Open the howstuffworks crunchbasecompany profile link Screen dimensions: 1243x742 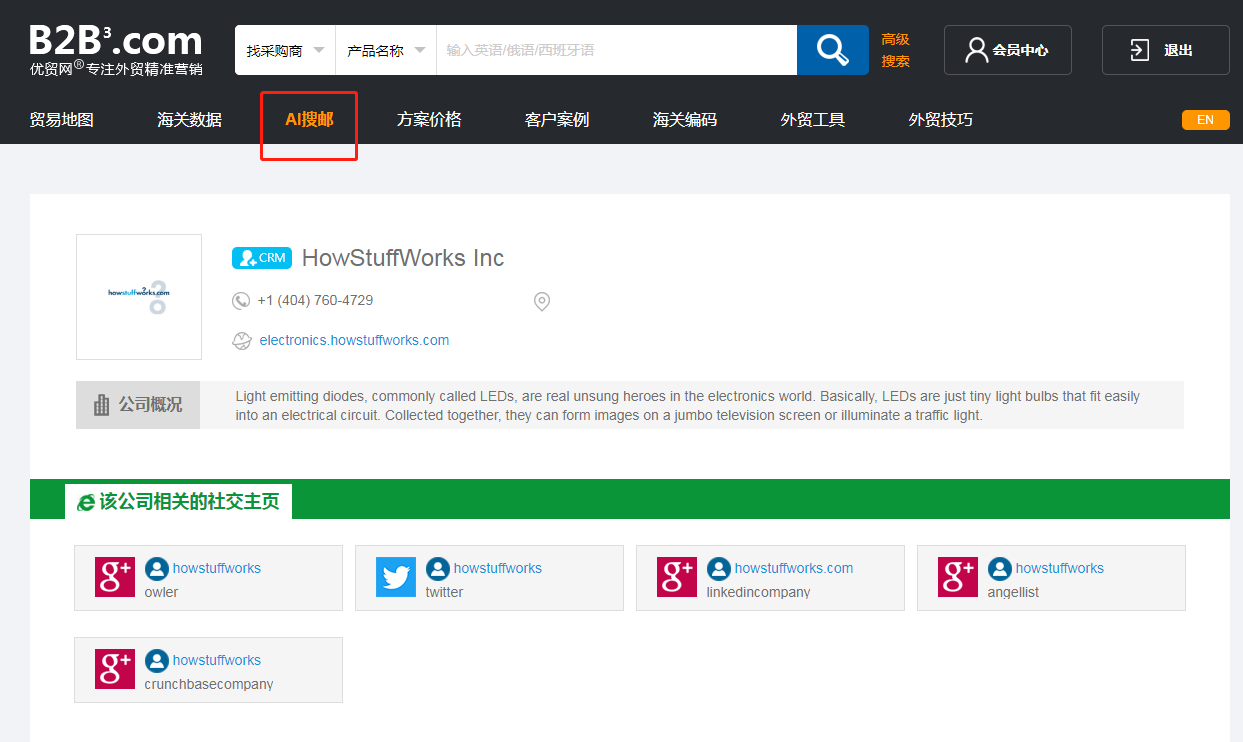tap(217, 660)
